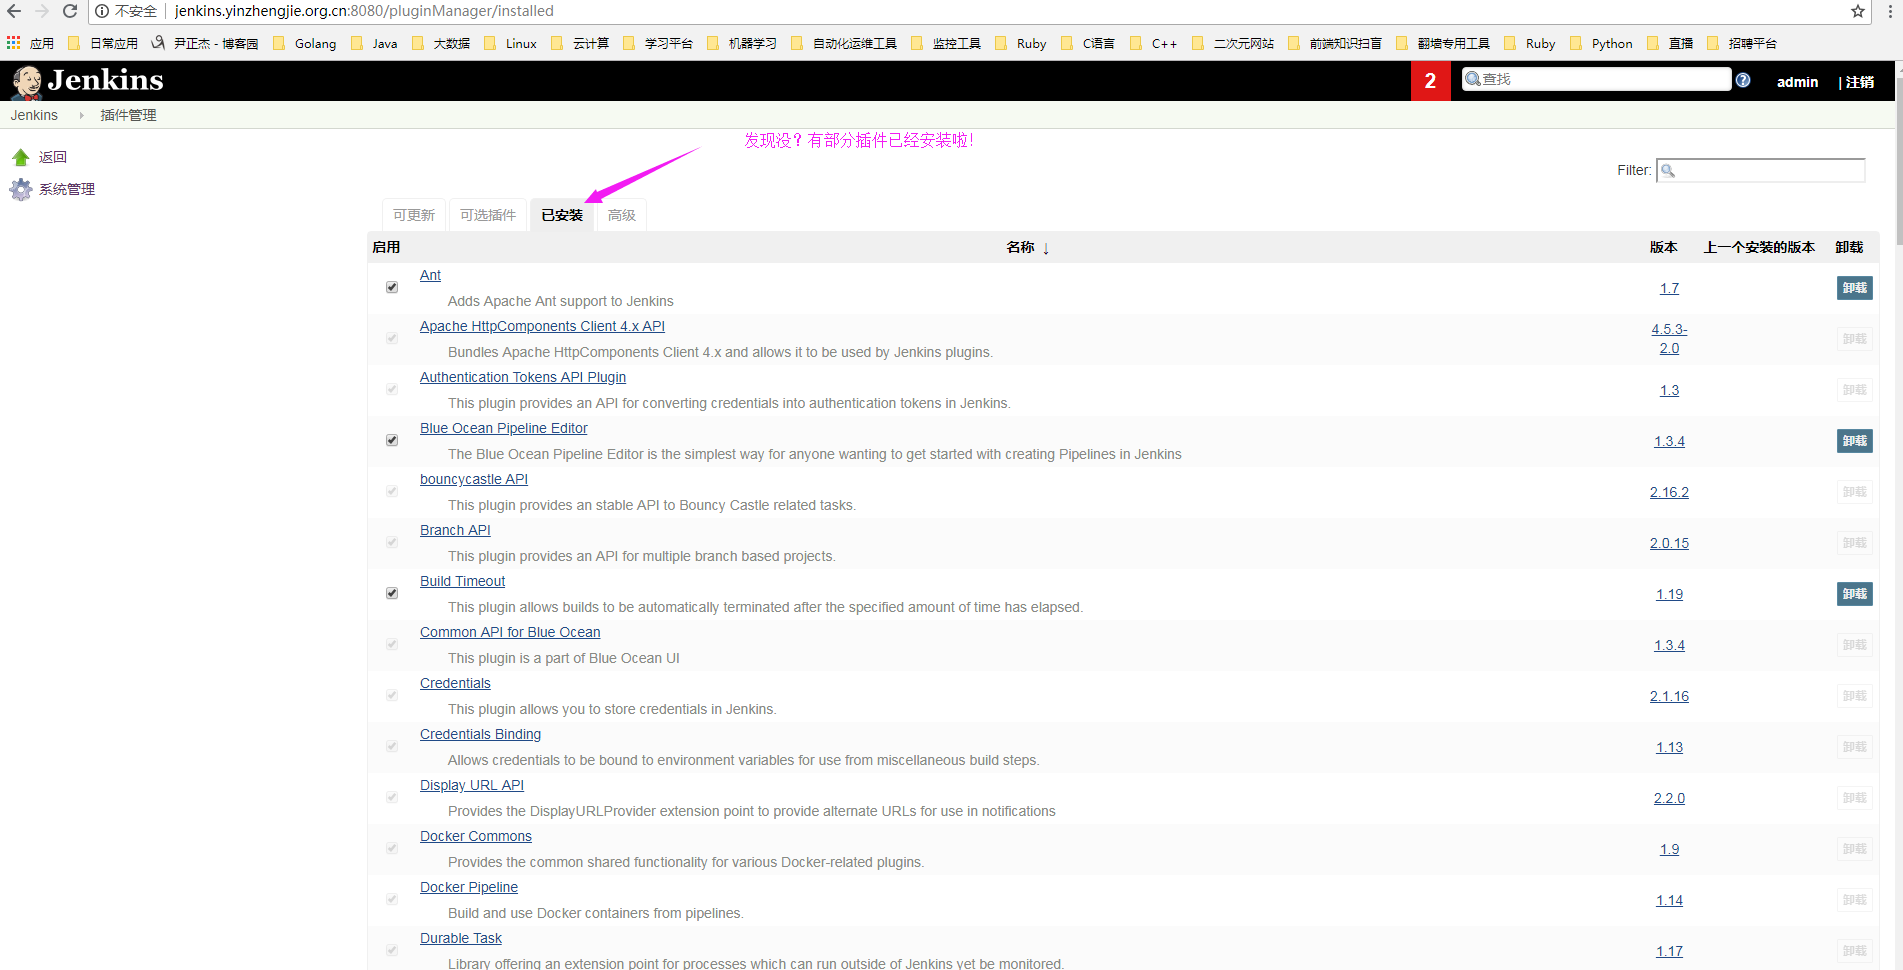
Task: Sort plugins by the 名称 column header
Action: [x=1027, y=247]
